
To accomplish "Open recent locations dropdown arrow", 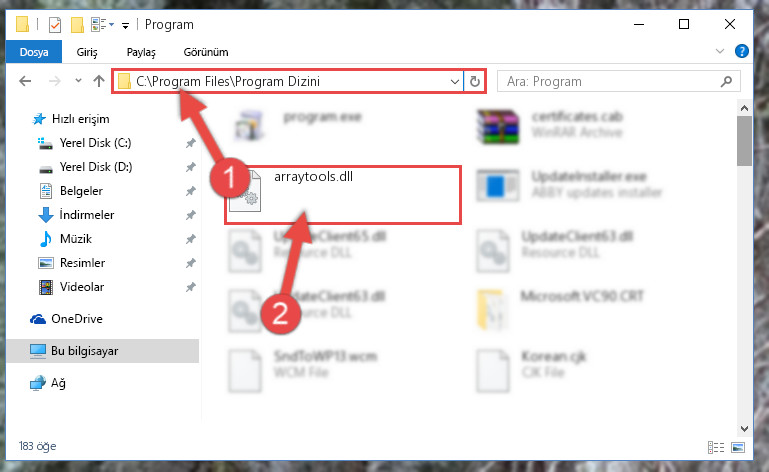I will [x=78, y=81].
